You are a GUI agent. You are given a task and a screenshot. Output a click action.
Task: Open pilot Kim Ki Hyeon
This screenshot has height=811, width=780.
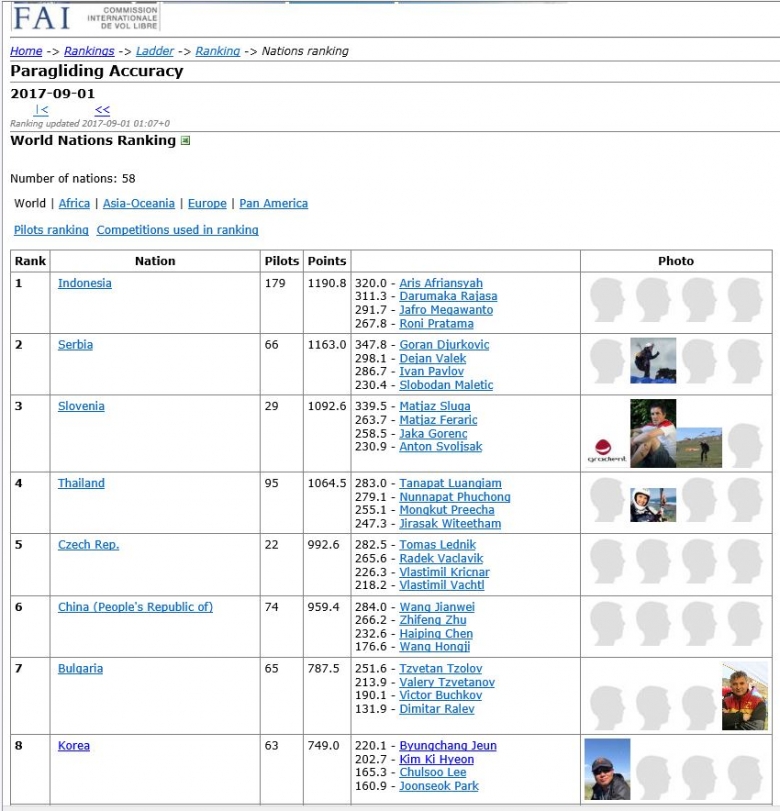[437, 759]
